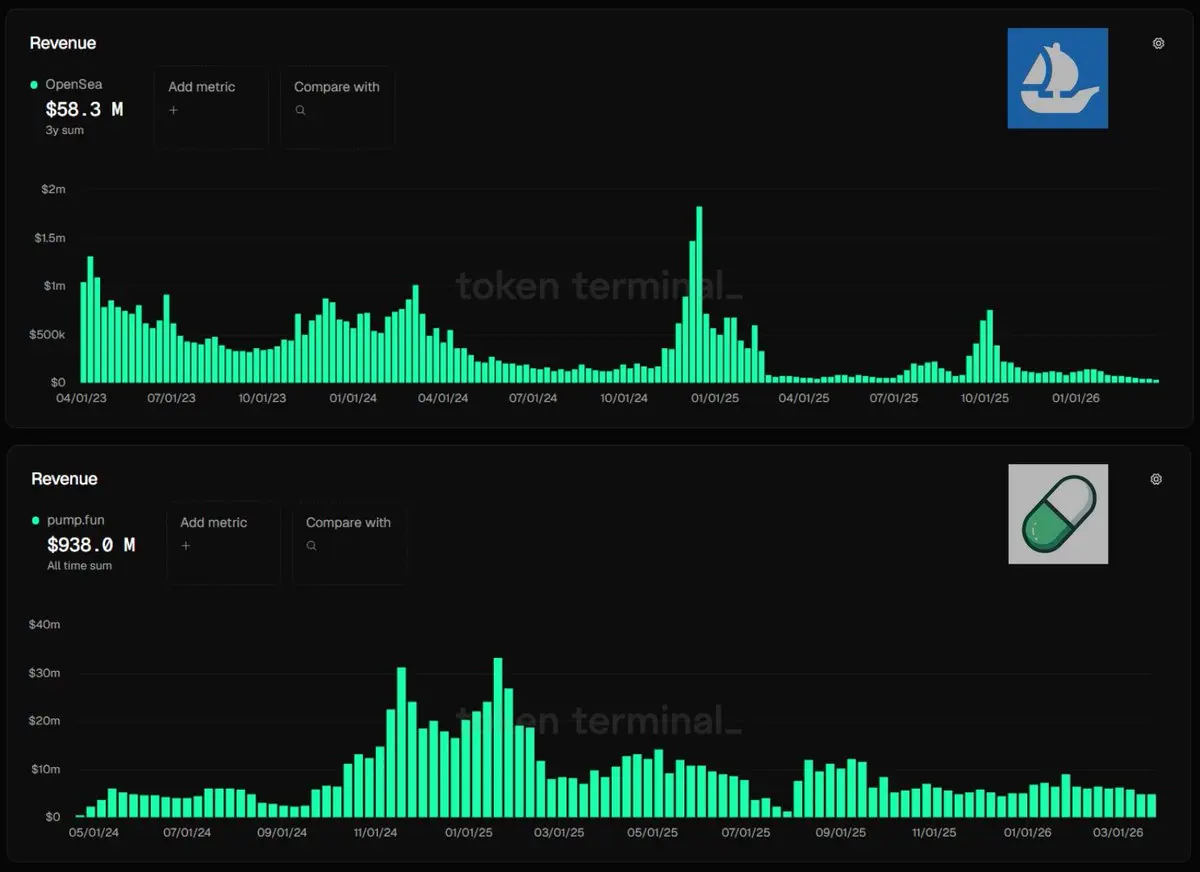Open Add metric box on OpenSea panel
This screenshot has height=872, width=1200.
pyautogui.click(x=211, y=107)
